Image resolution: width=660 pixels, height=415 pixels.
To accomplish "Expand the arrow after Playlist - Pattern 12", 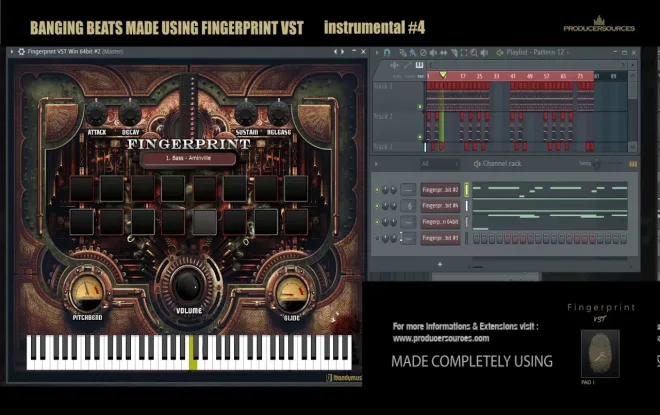I will pyautogui.click(x=568, y=53).
